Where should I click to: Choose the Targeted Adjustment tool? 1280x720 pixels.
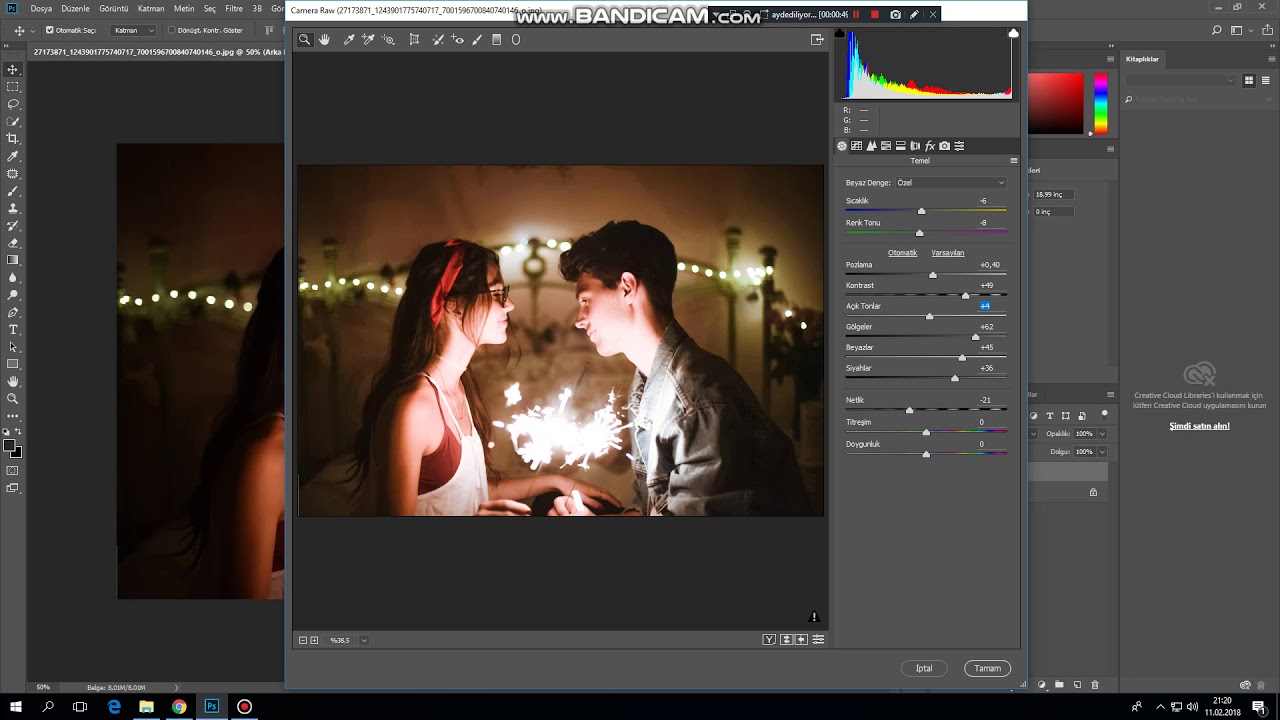(388, 40)
